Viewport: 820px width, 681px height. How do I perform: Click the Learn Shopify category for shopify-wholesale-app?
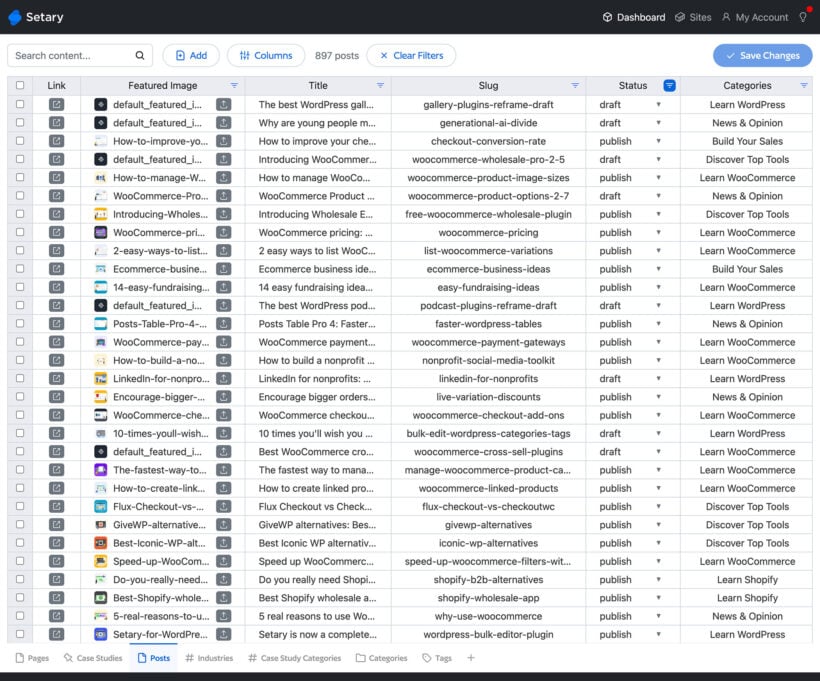tap(747, 598)
